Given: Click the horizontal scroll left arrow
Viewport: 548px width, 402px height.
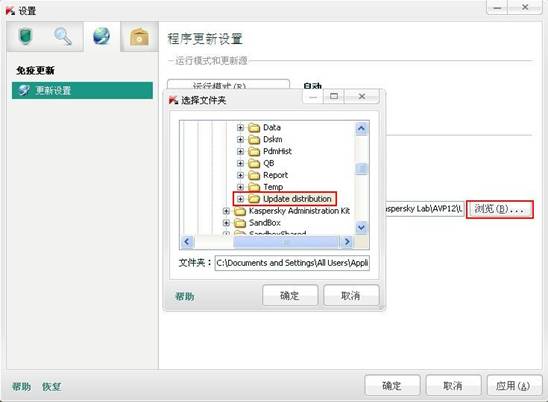Looking at the screenshot, I should click(x=187, y=242).
